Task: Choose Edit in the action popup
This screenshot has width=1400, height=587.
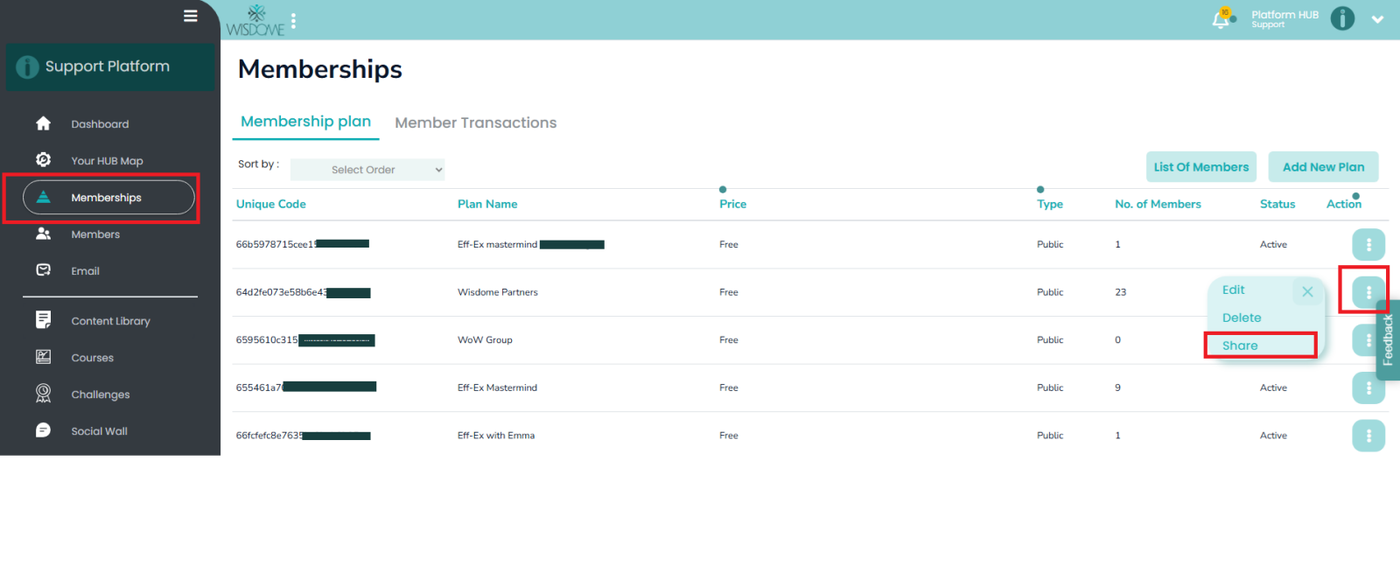Action: (x=1233, y=290)
